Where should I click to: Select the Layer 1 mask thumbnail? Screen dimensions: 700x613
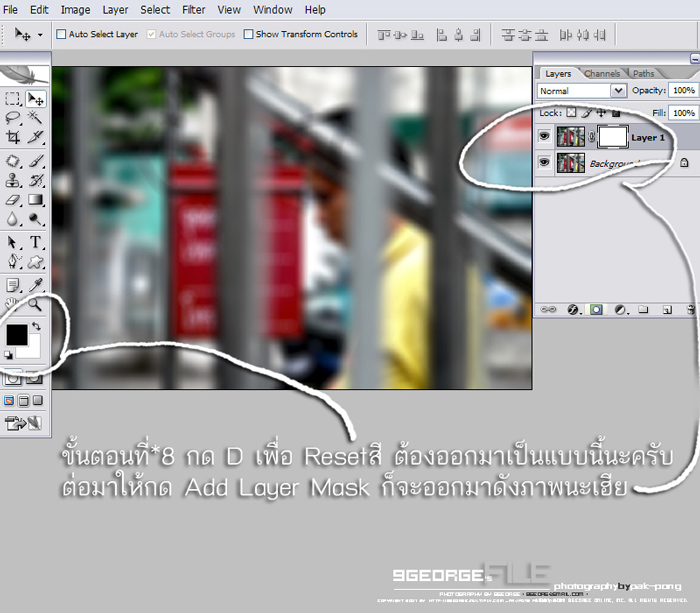(x=612, y=137)
